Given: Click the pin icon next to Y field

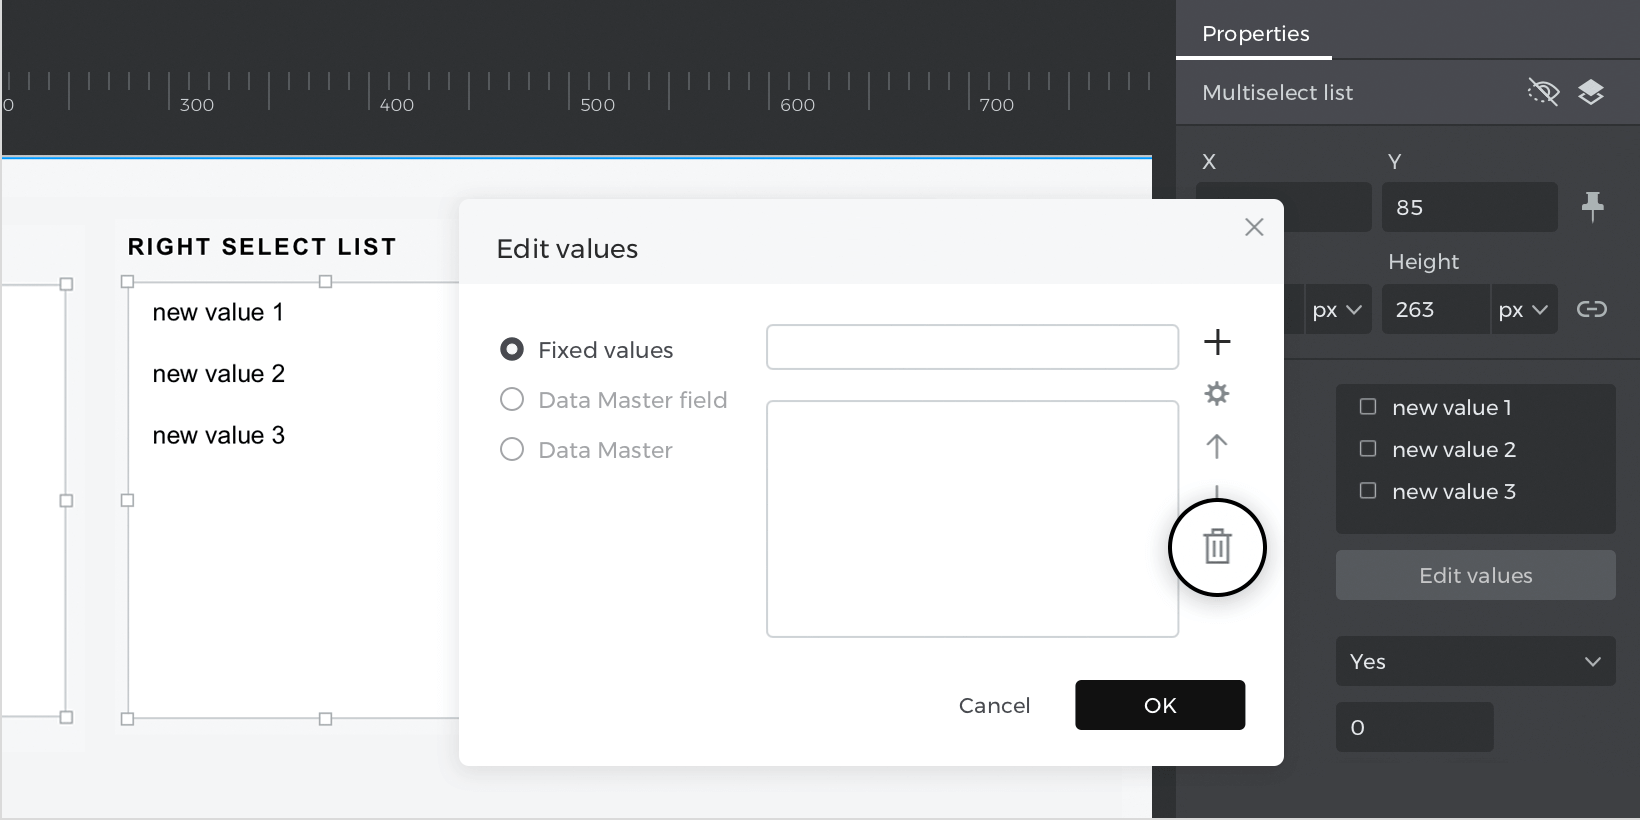Looking at the screenshot, I should click(1593, 207).
